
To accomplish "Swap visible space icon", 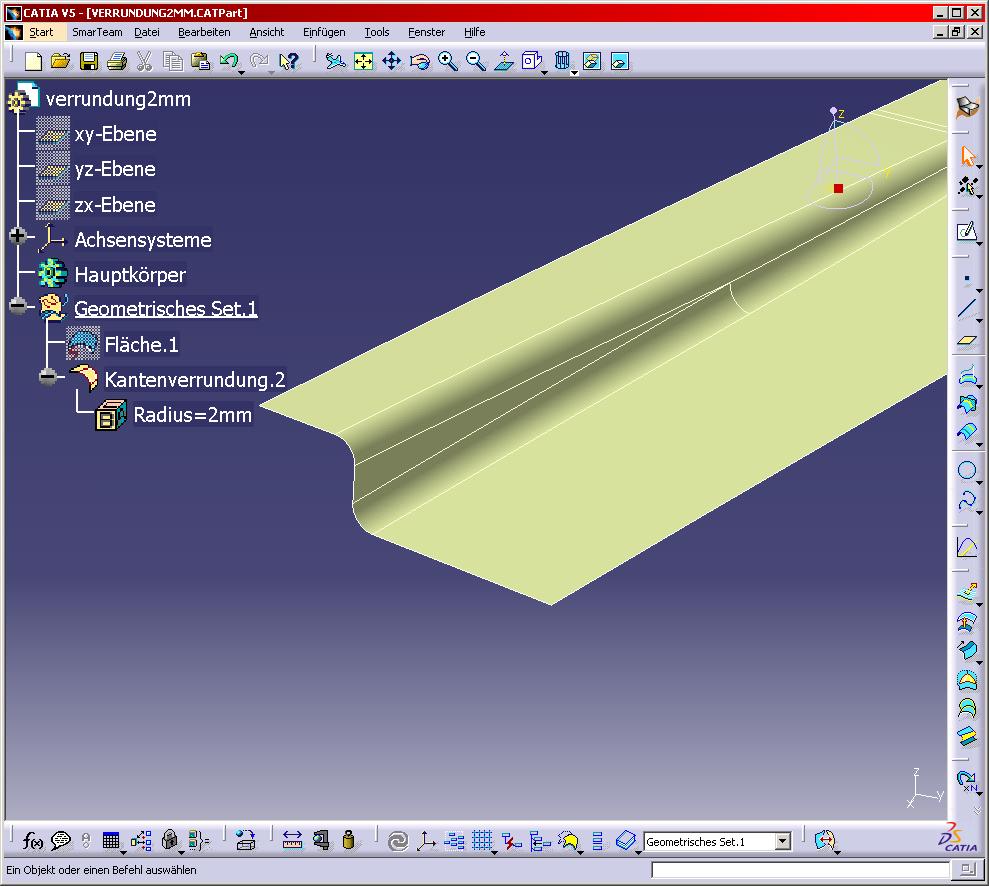I will (x=620, y=61).
